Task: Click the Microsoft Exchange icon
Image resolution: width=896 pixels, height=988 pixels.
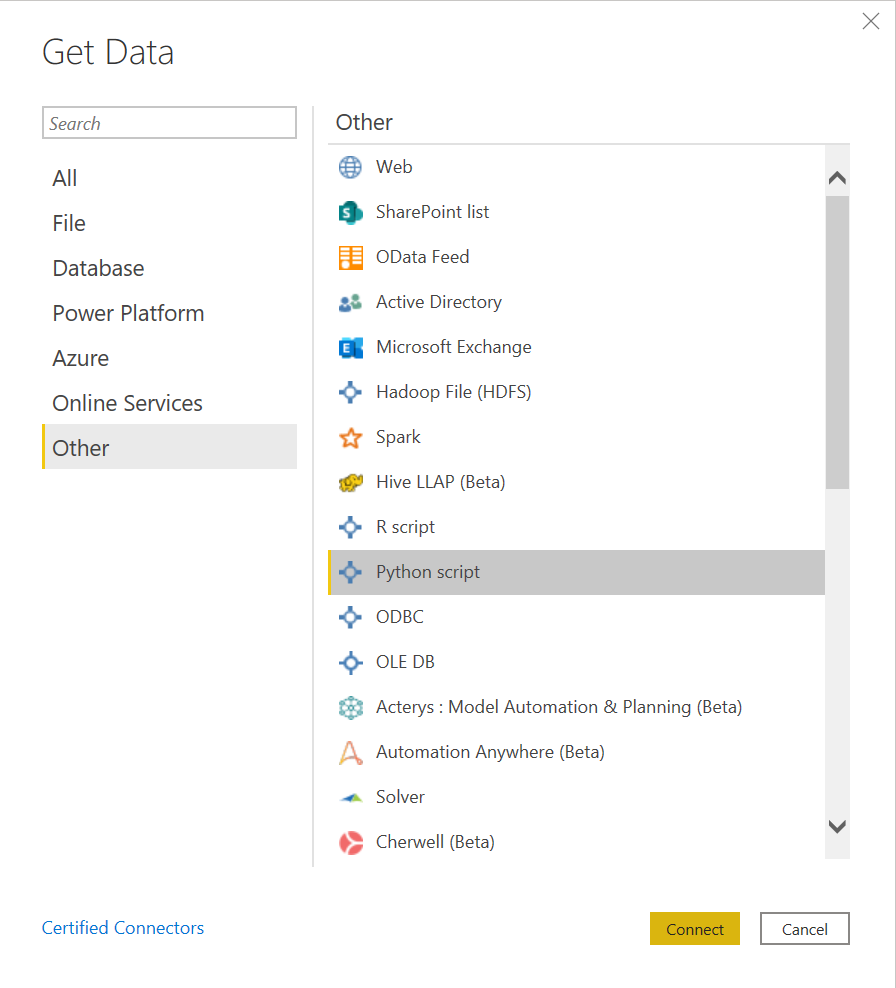Action: click(350, 347)
